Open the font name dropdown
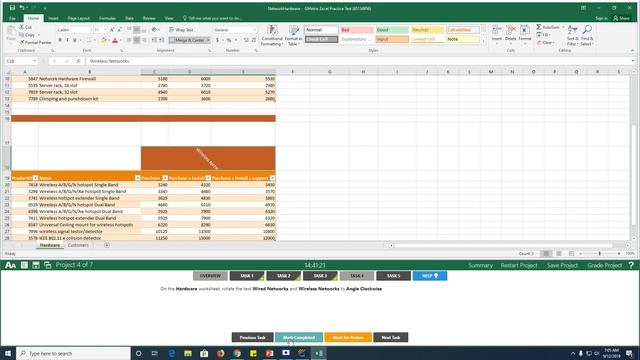Screen dimensions: 640x360 (91, 30)
